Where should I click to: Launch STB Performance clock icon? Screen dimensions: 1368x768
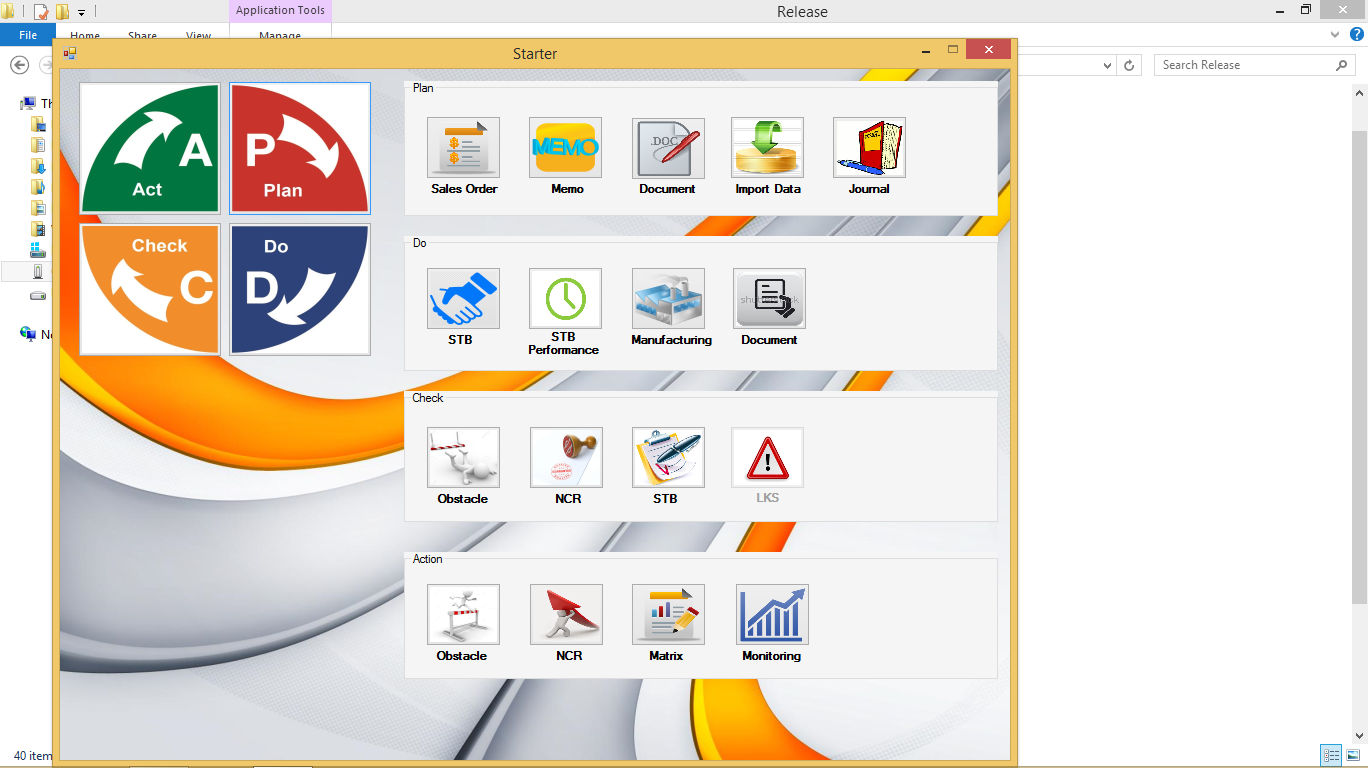coord(565,298)
